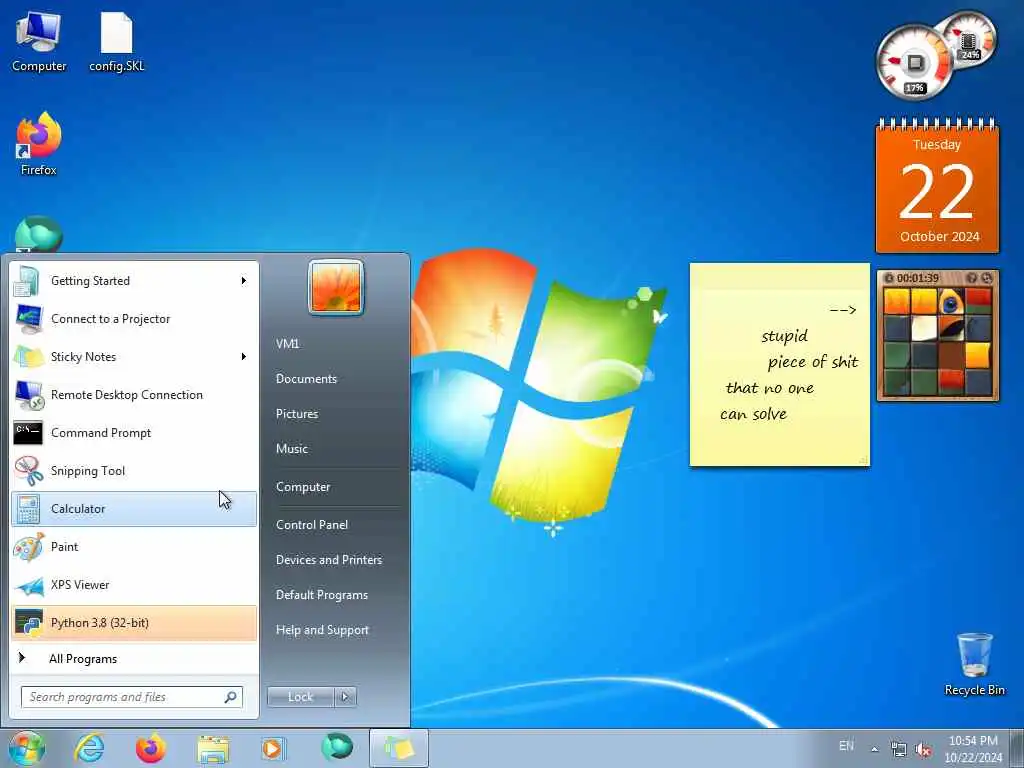Expand Getting Started submenu arrow
The height and width of the screenshot is (768, 1024).
pos(244,281)
